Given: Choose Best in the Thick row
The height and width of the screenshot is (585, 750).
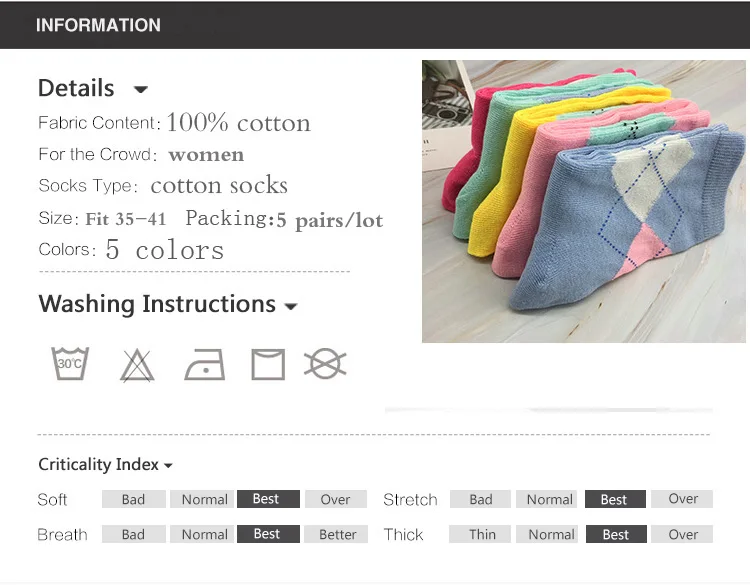Looking at the screenshot, I should coord(616,534).
